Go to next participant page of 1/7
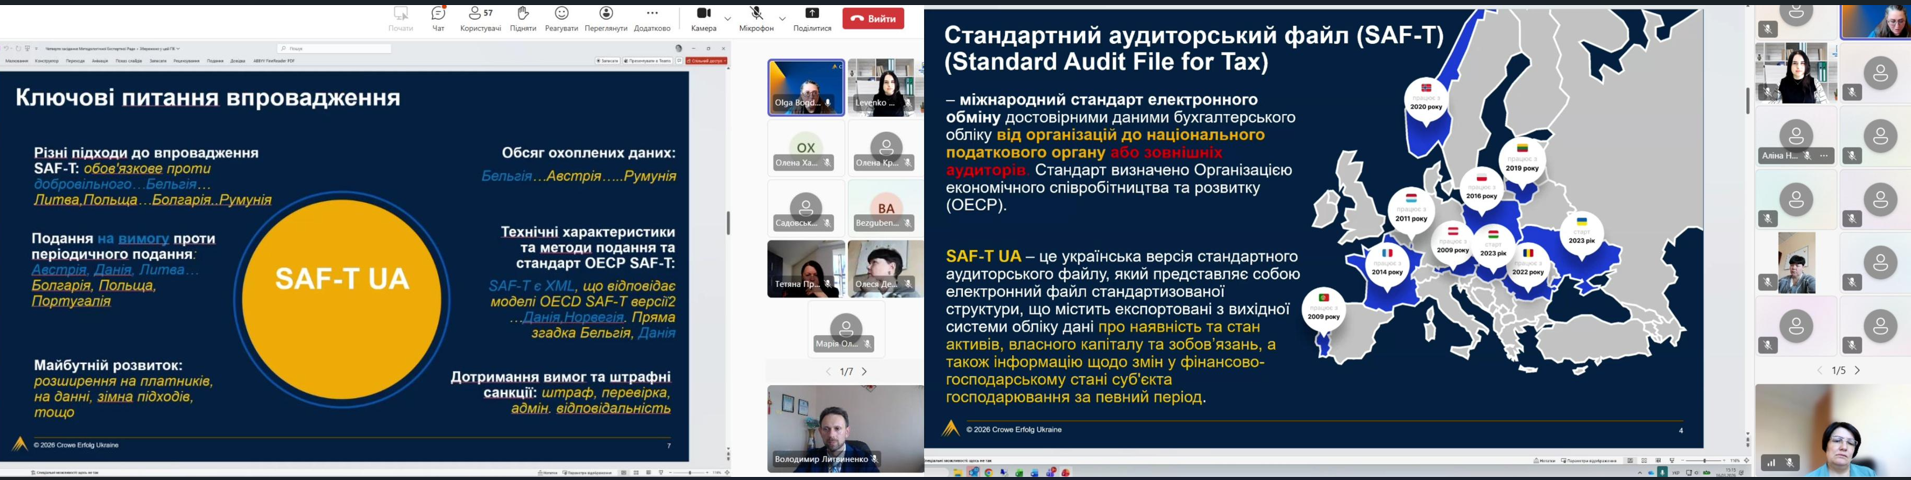1911x480 pixels. 865,372
